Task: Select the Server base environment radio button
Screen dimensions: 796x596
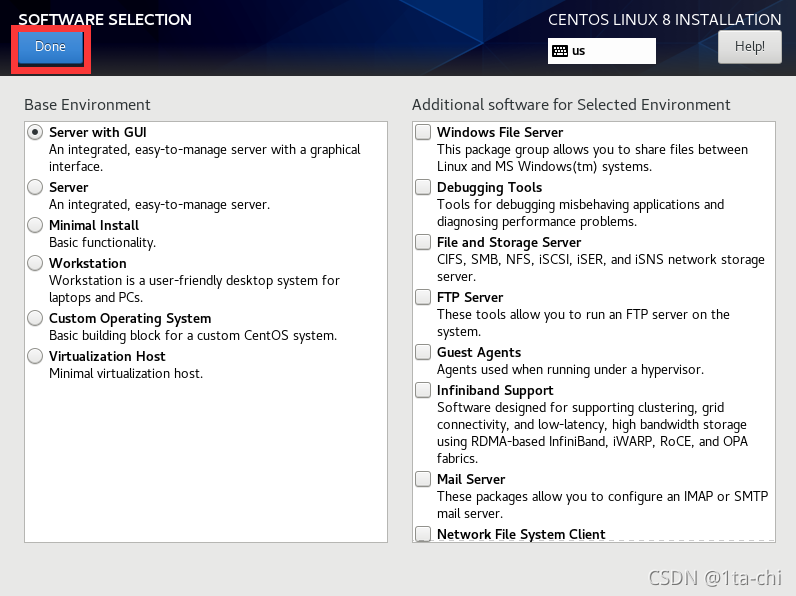Action: click(x=35, y=187)
